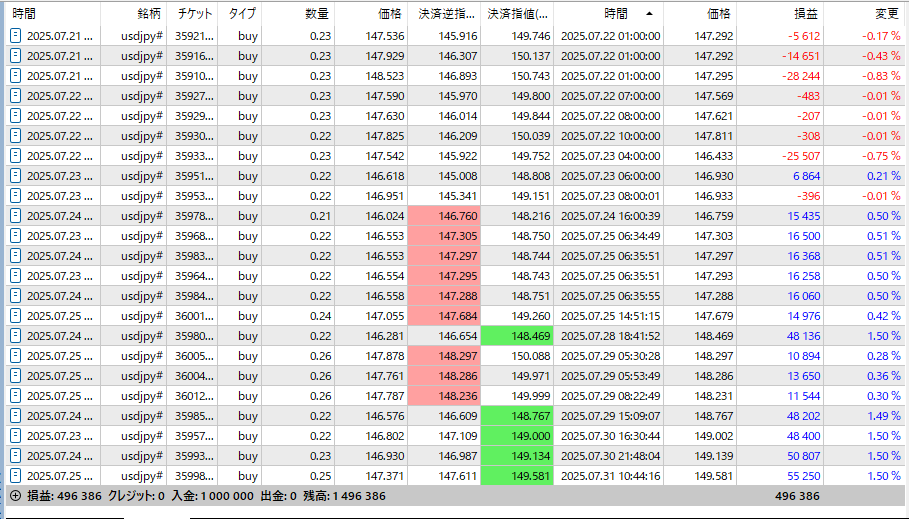909x519 pixels.
Task: Click the 出金: 0 summary text
Action: (278, 496)
